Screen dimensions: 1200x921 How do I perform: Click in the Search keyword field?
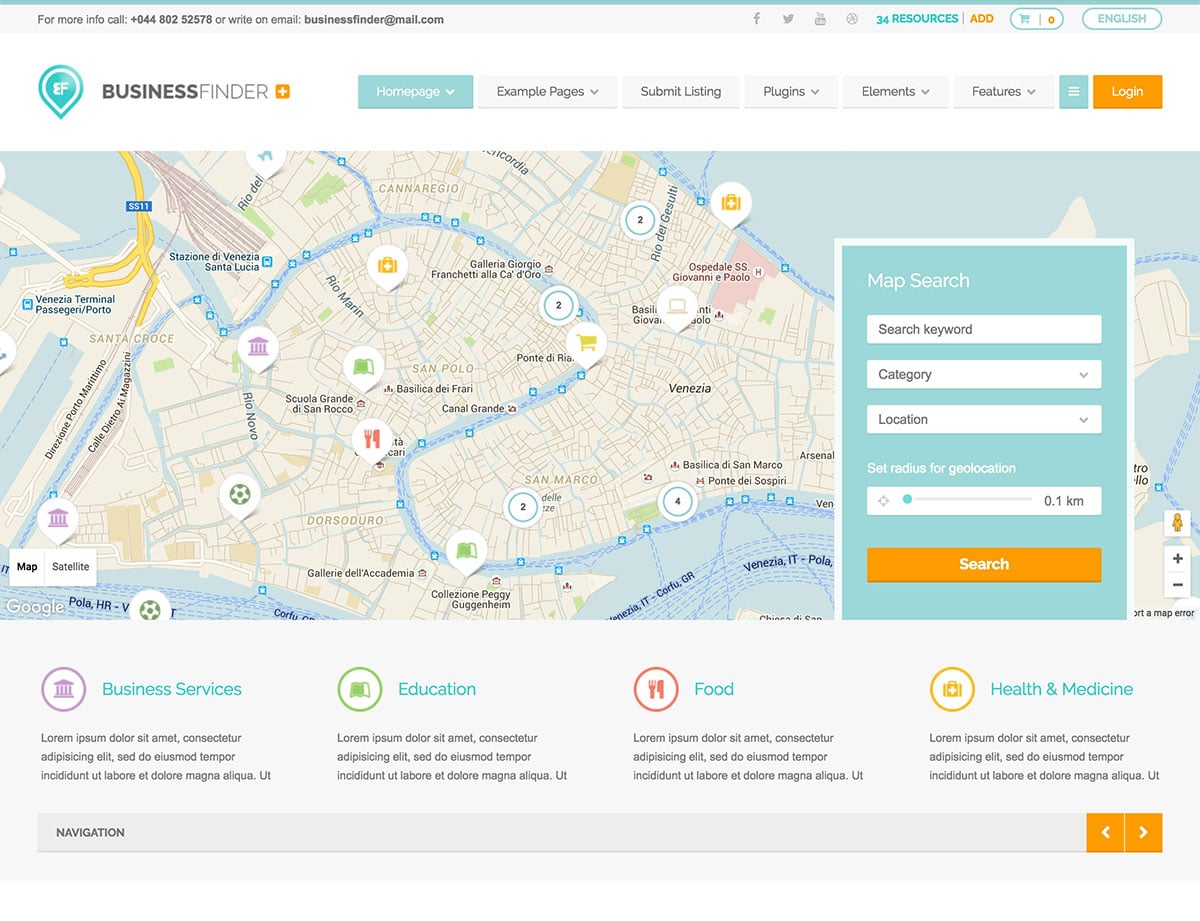click(984, 329)
